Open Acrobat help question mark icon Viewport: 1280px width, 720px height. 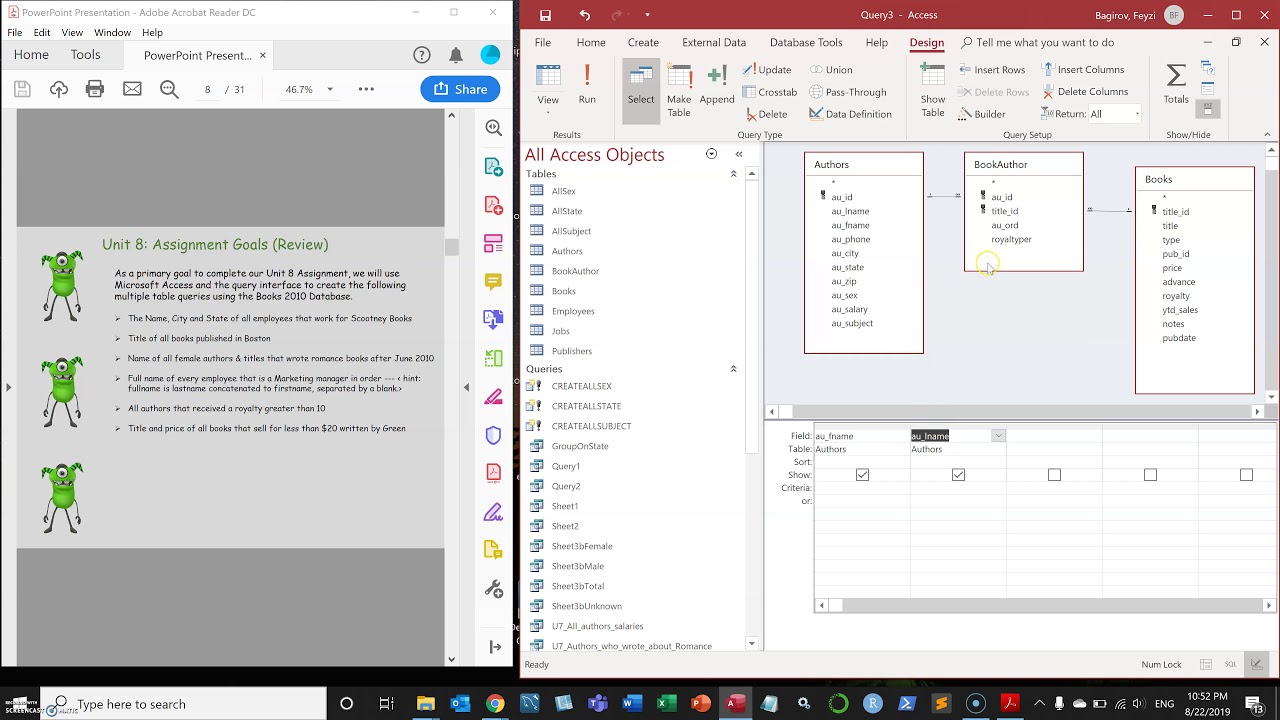(422, 55)
